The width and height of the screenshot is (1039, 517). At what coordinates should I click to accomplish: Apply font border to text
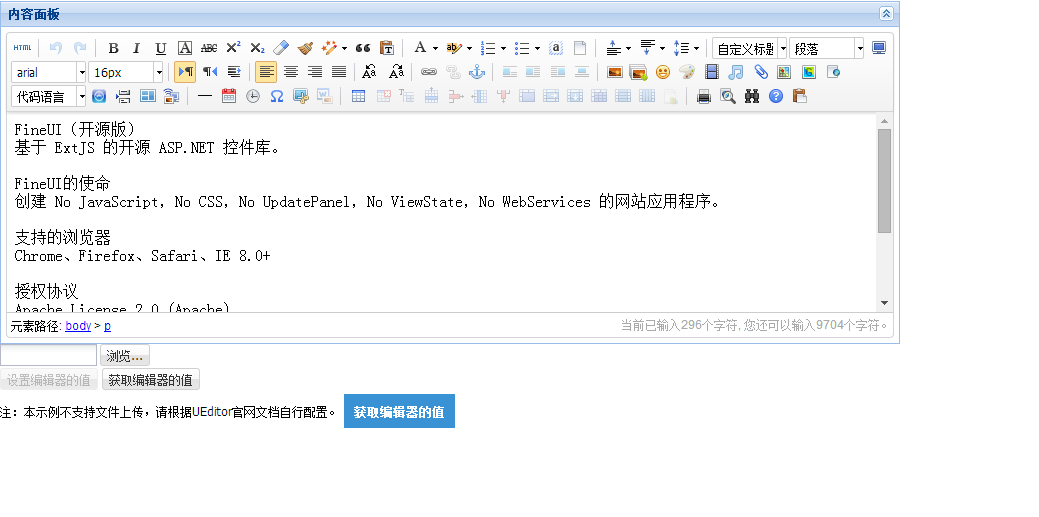tap(185, 48)
